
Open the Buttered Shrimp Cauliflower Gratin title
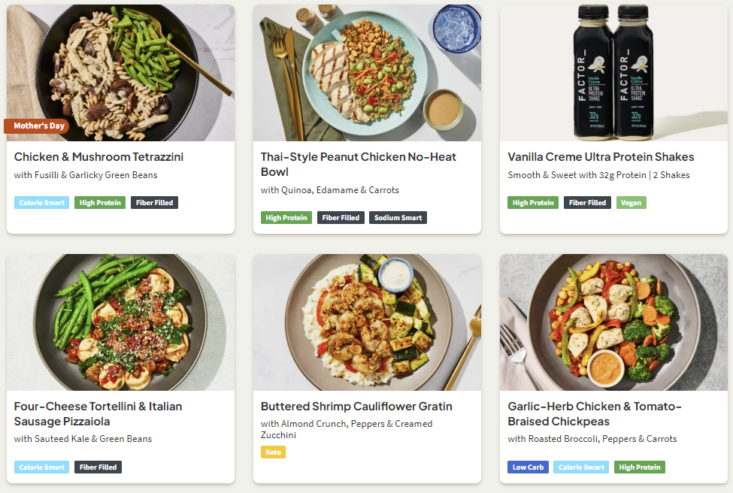357,407
